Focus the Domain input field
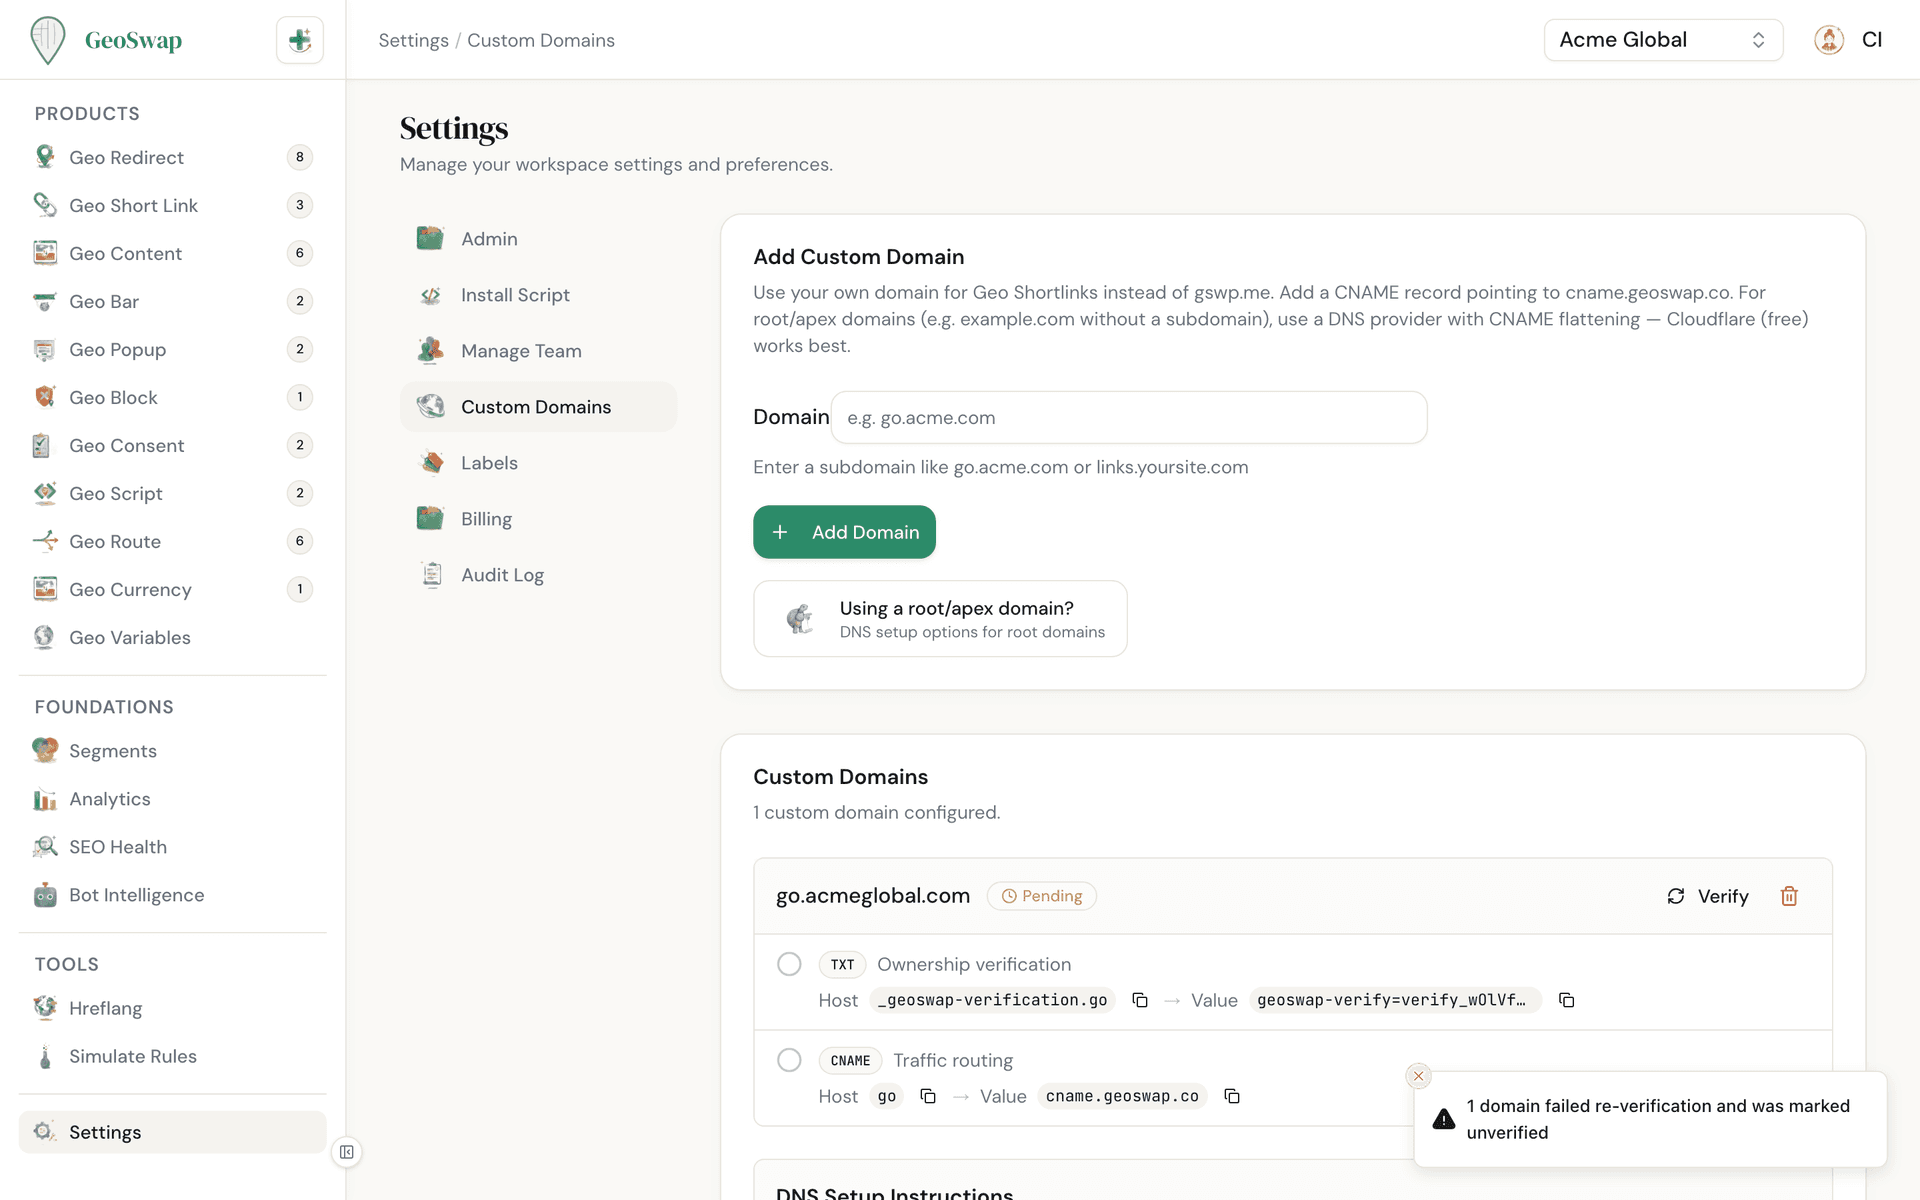 [1128, 417]
